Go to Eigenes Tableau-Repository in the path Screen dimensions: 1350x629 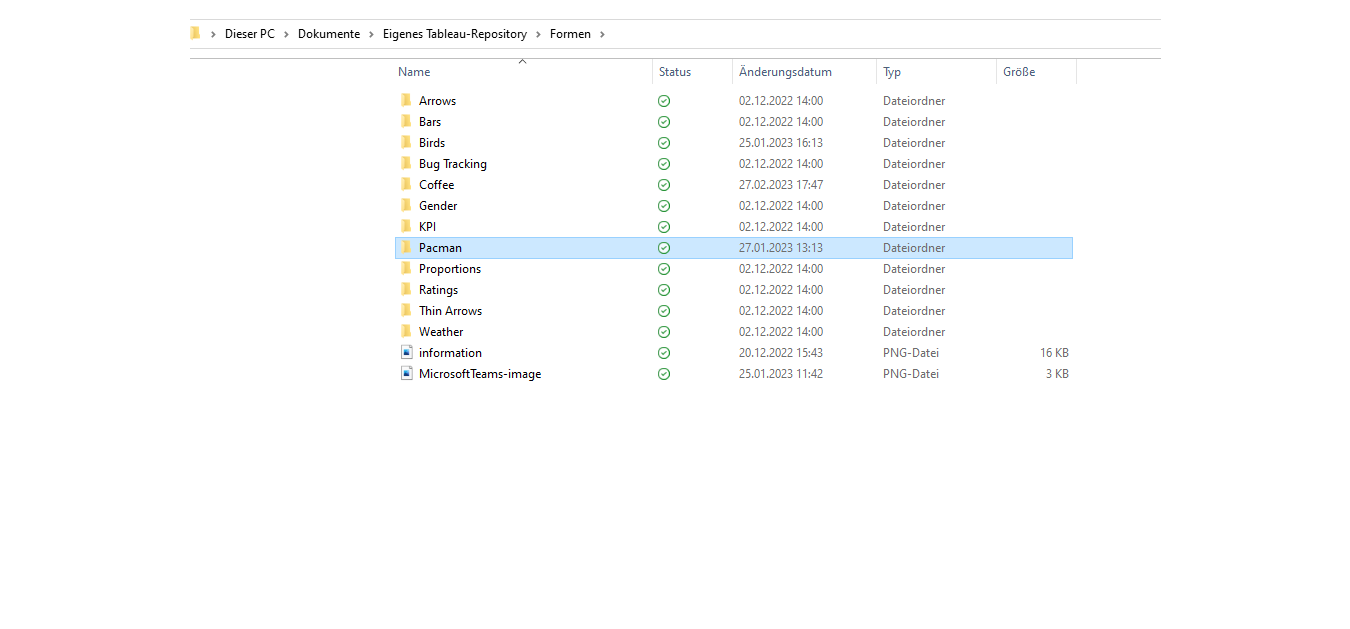(x=454, y=34)
